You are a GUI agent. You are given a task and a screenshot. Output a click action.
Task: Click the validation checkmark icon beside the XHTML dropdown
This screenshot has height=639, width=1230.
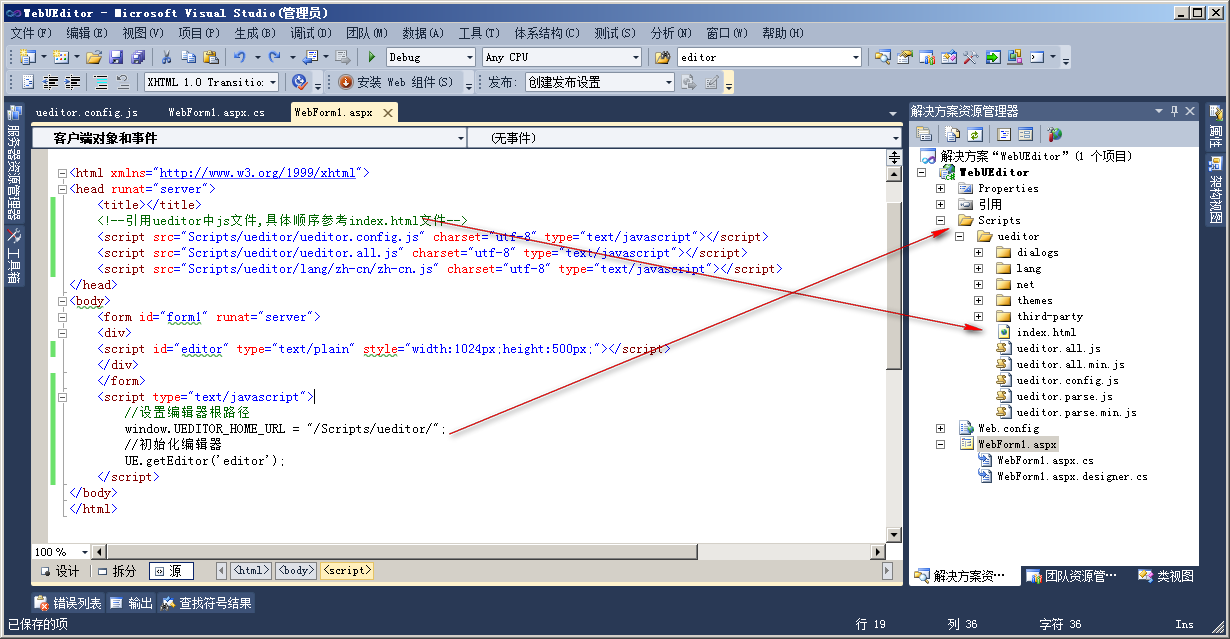point(298,82)
